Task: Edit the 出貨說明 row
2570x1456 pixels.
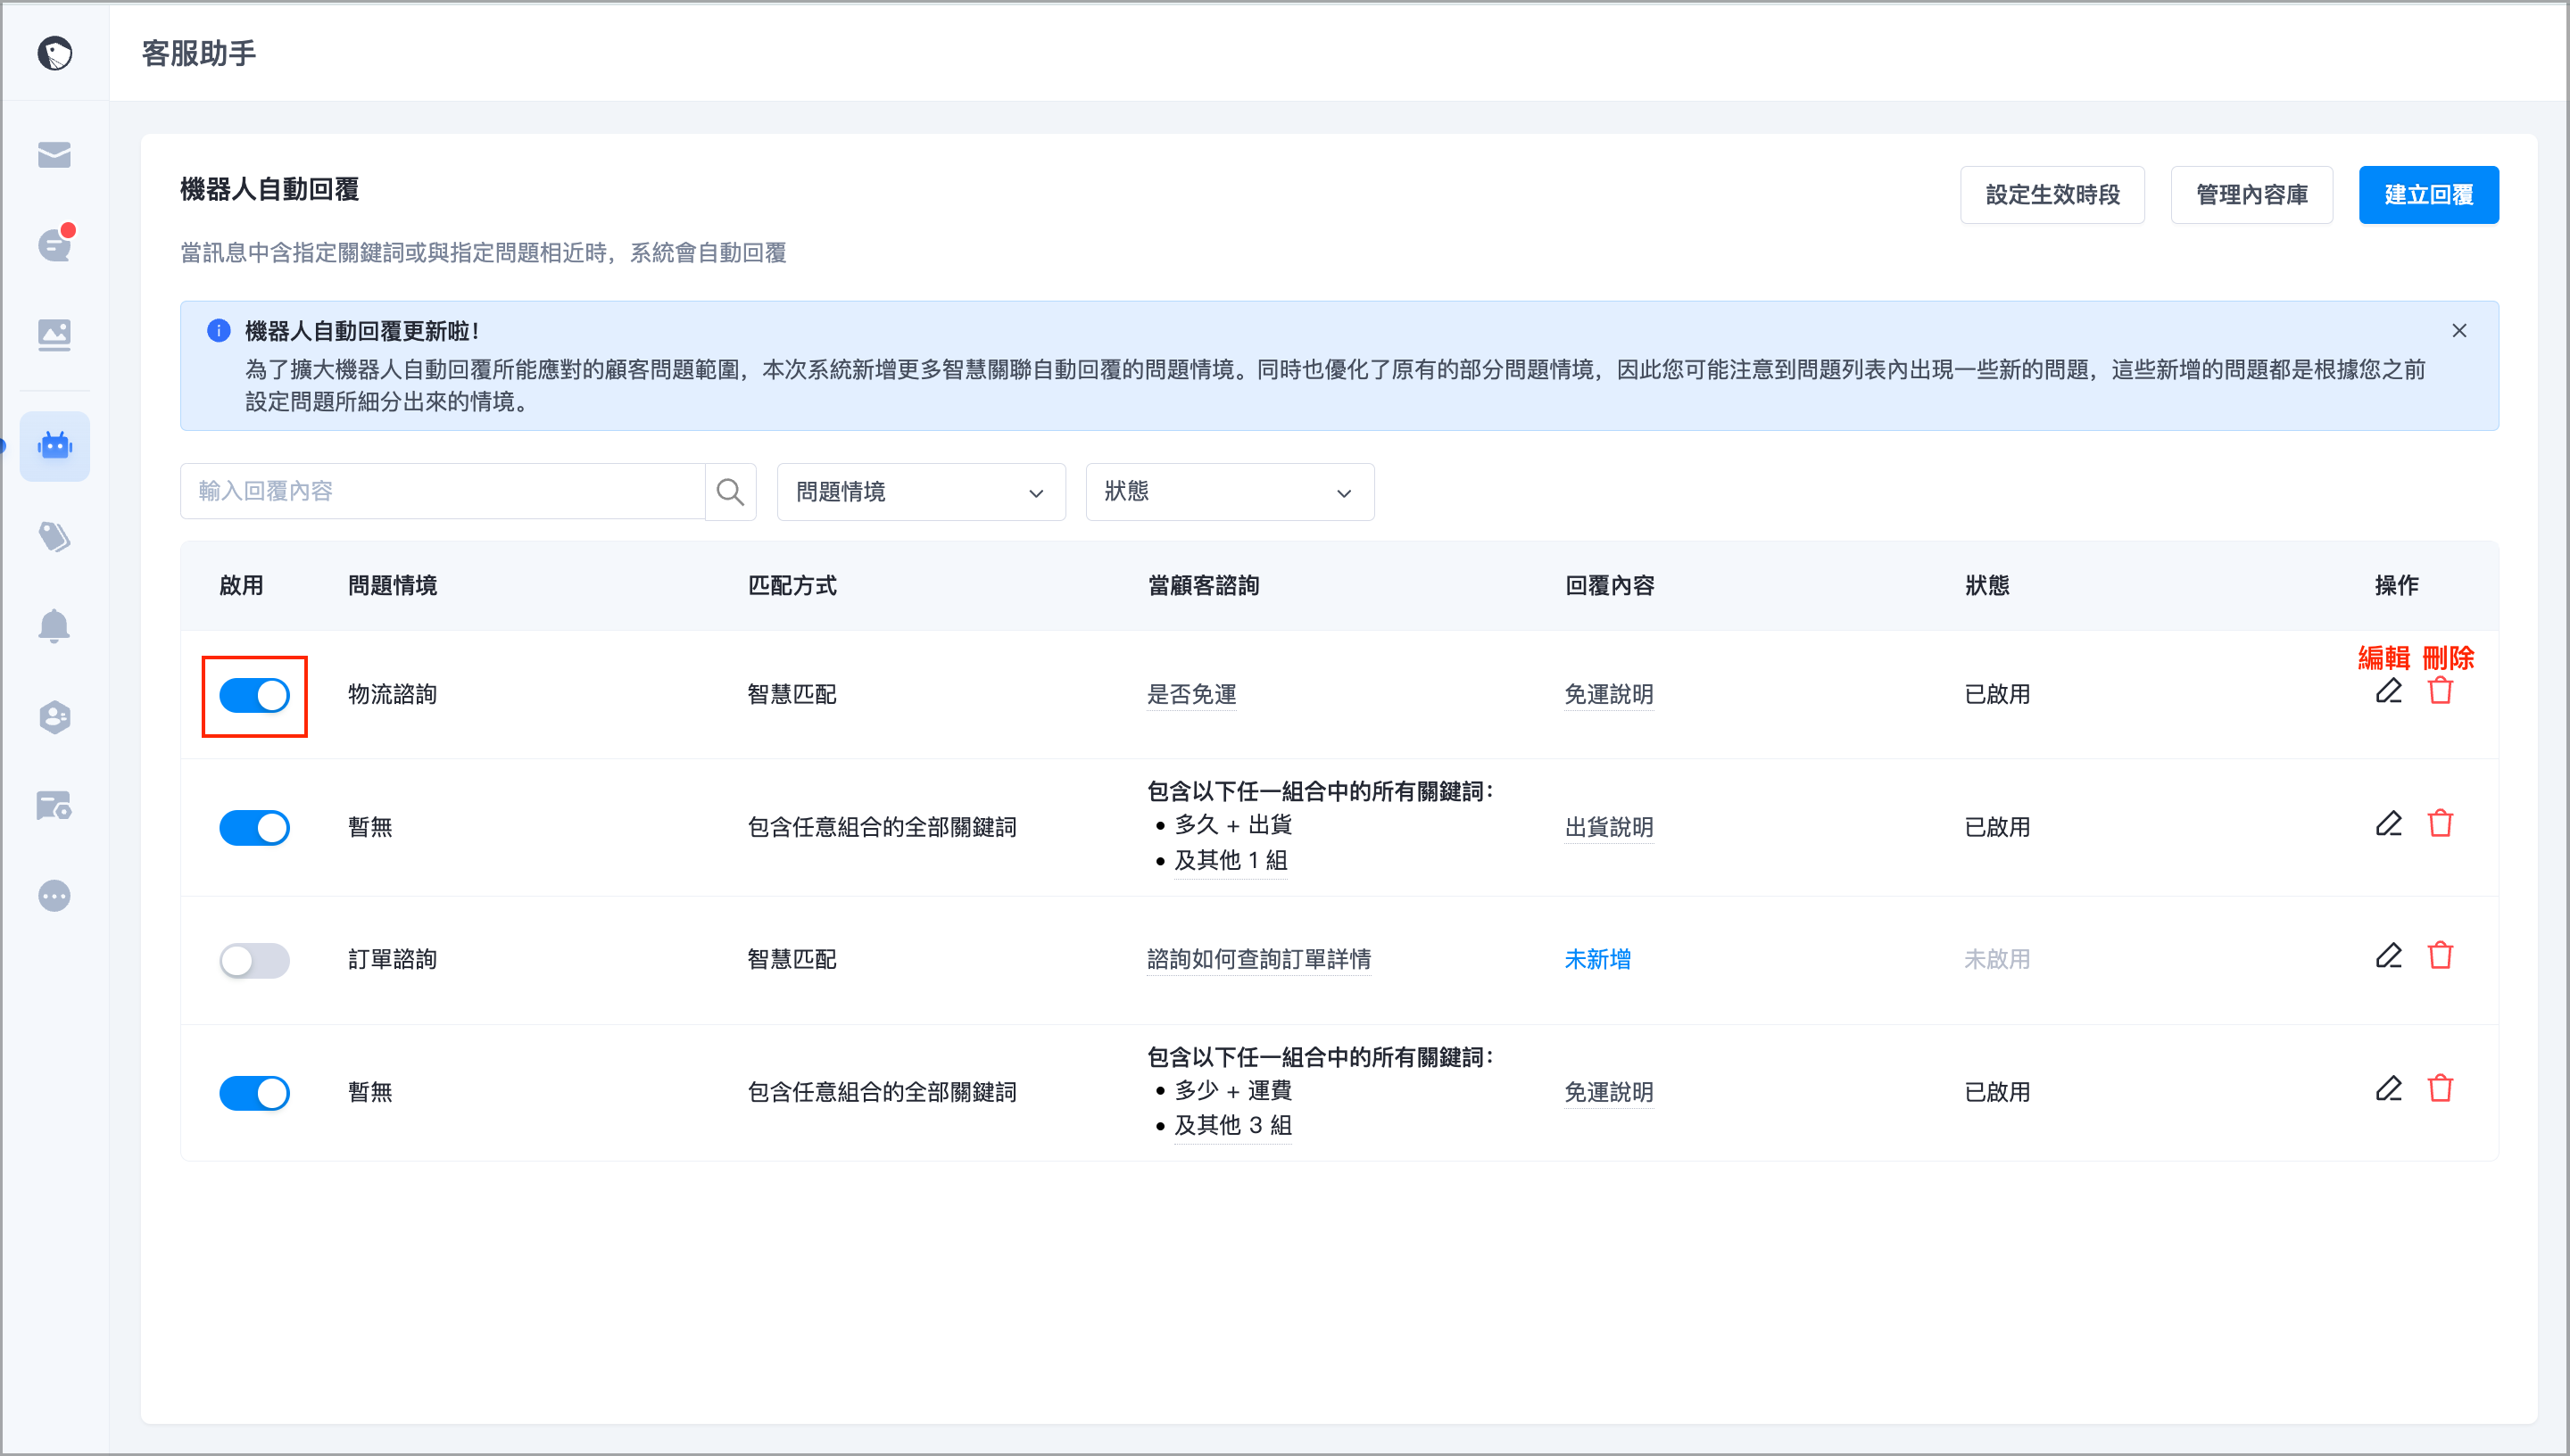Action: (x=2389, y=824)
